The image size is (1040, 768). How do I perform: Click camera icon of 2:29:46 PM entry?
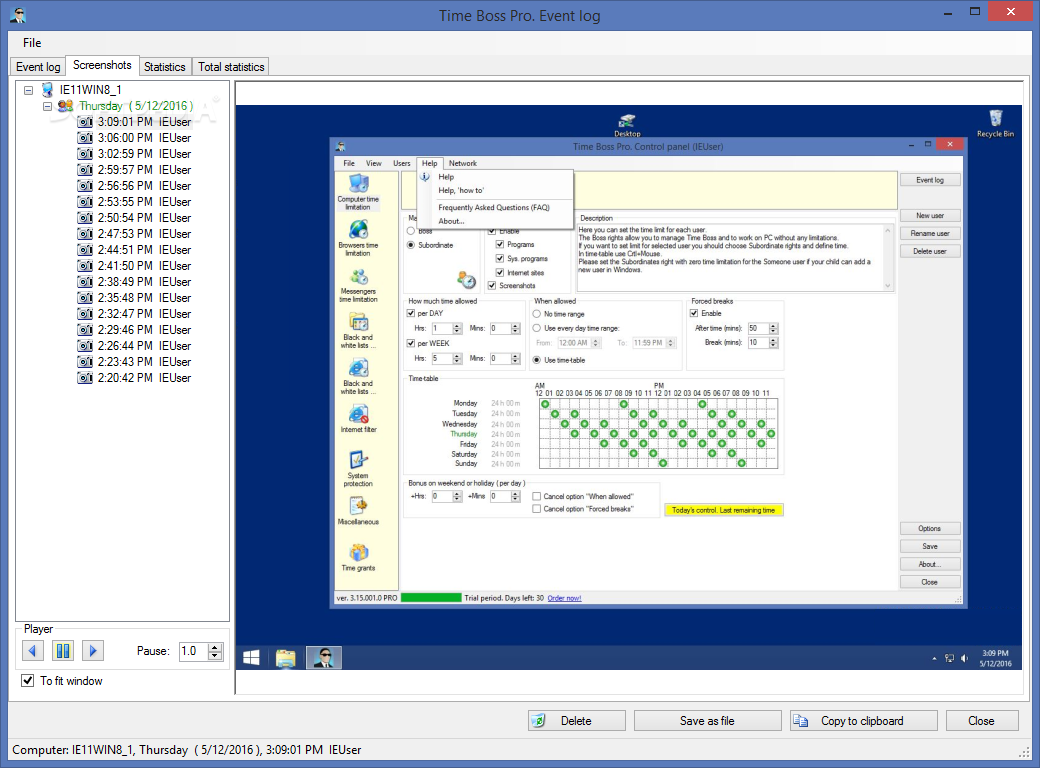(x=85, y=330)
